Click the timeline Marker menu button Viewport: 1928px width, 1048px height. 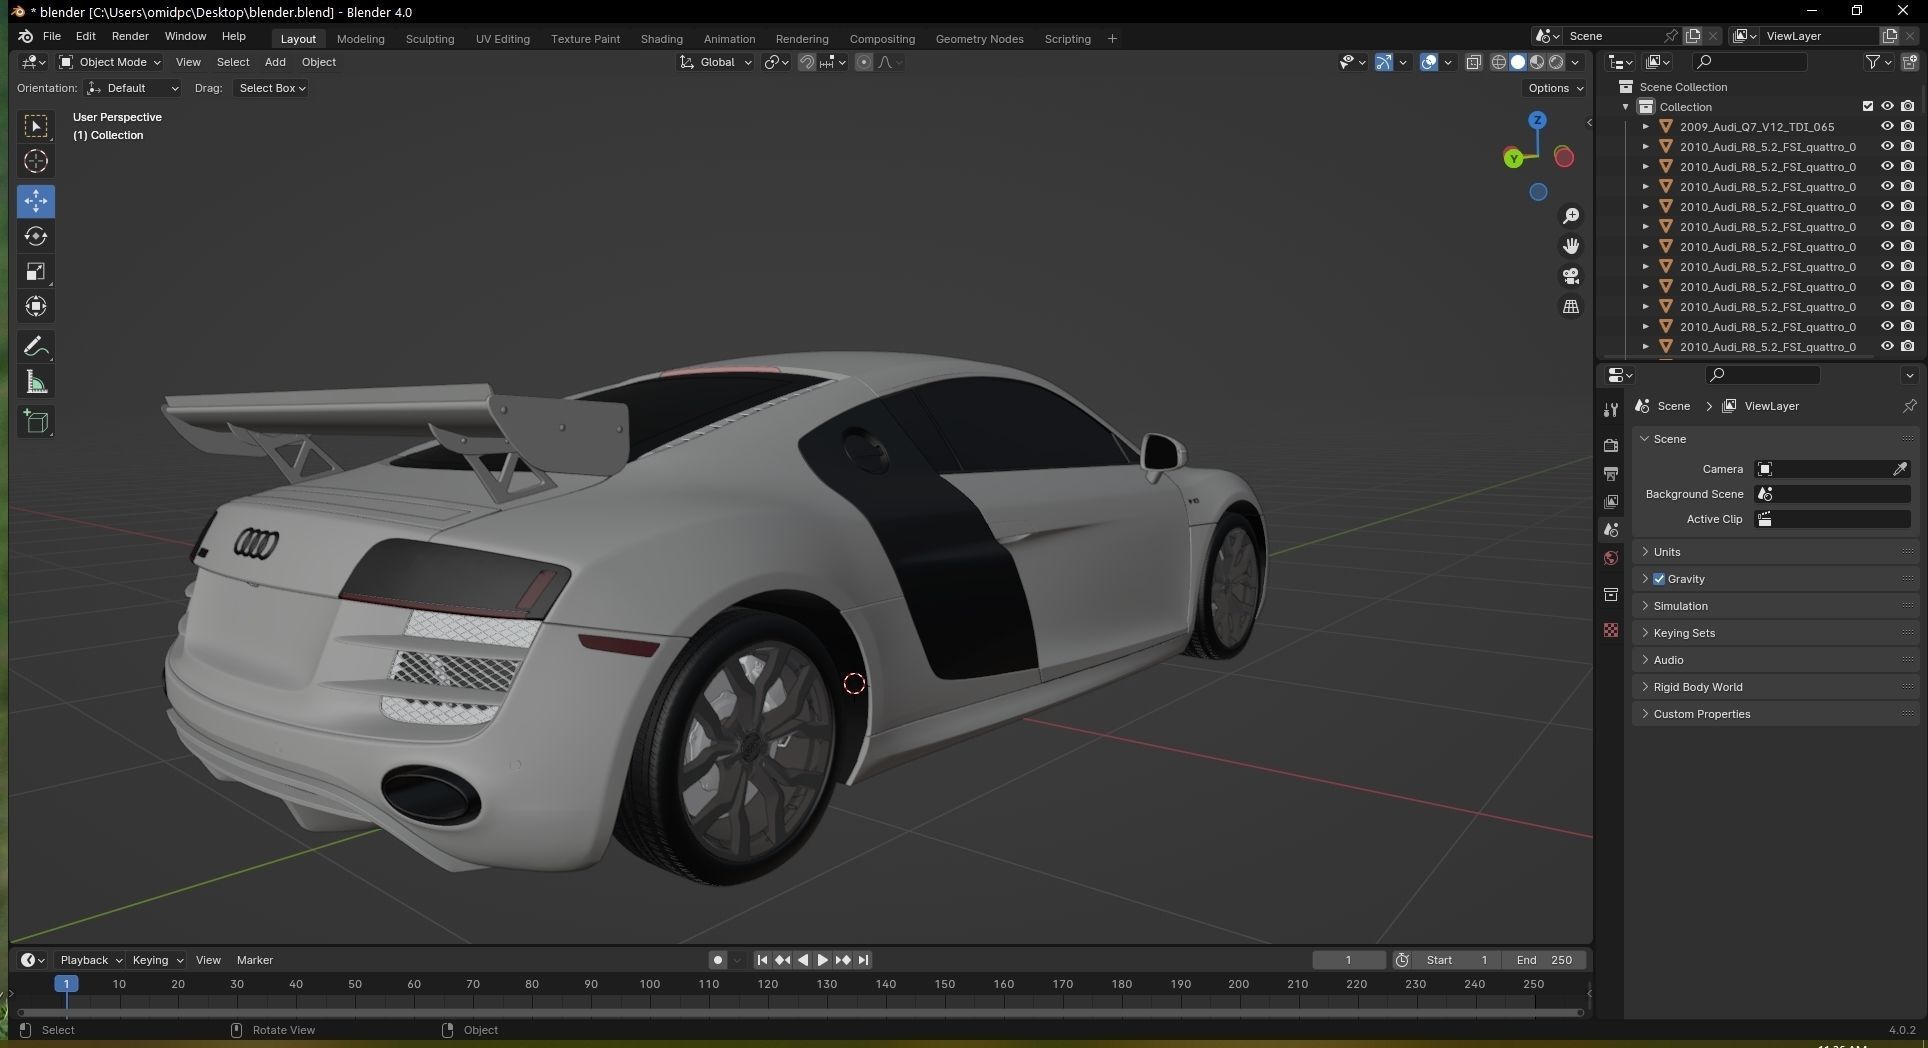tap(255, 960)
